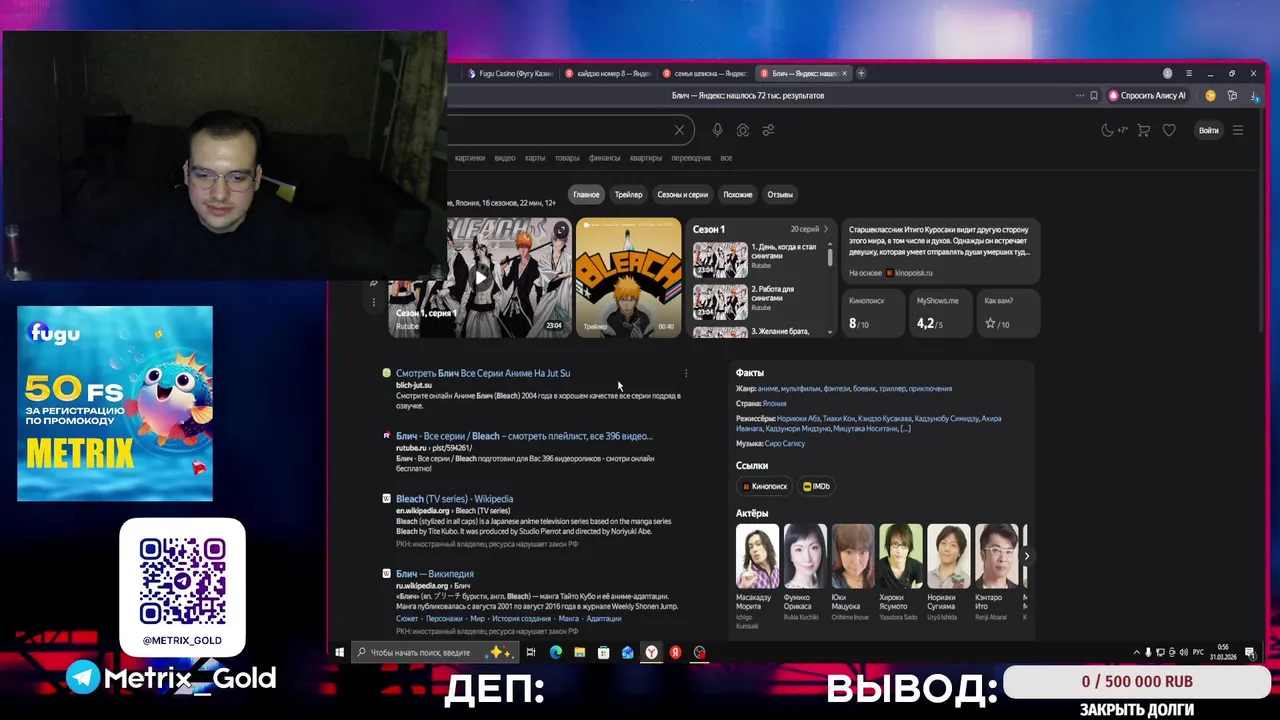Viewport: 1280px width, 720px height.
Task: Click the episode list scrollbar
Action: 830,255
